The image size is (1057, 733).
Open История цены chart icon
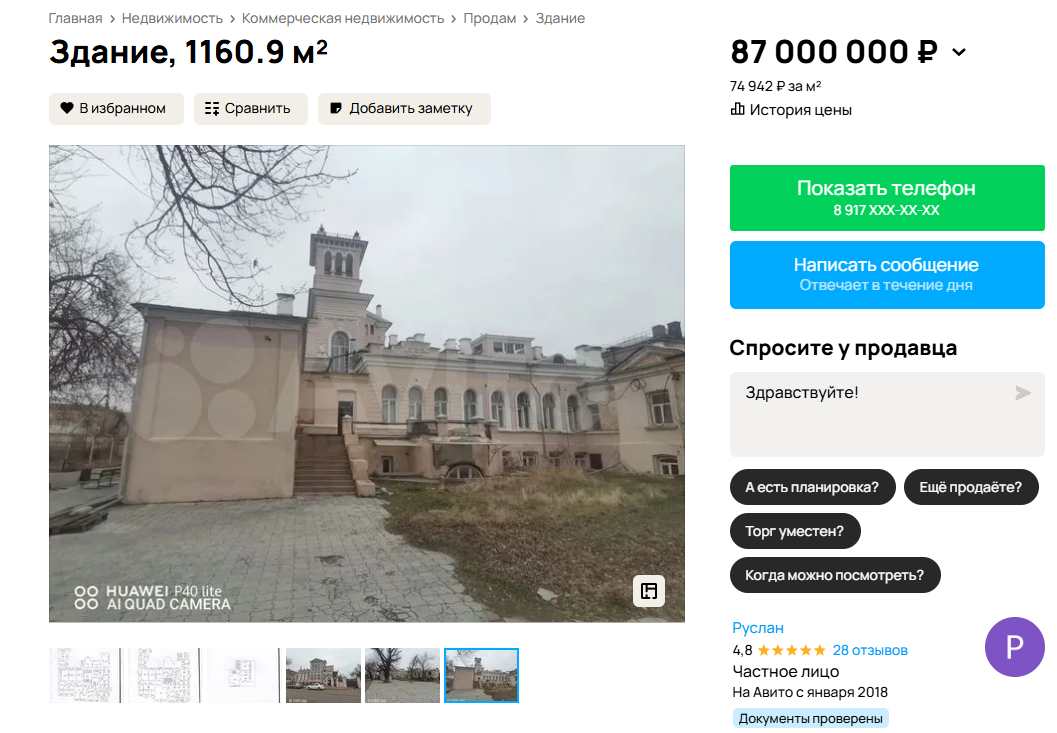(x=737, y=109)
